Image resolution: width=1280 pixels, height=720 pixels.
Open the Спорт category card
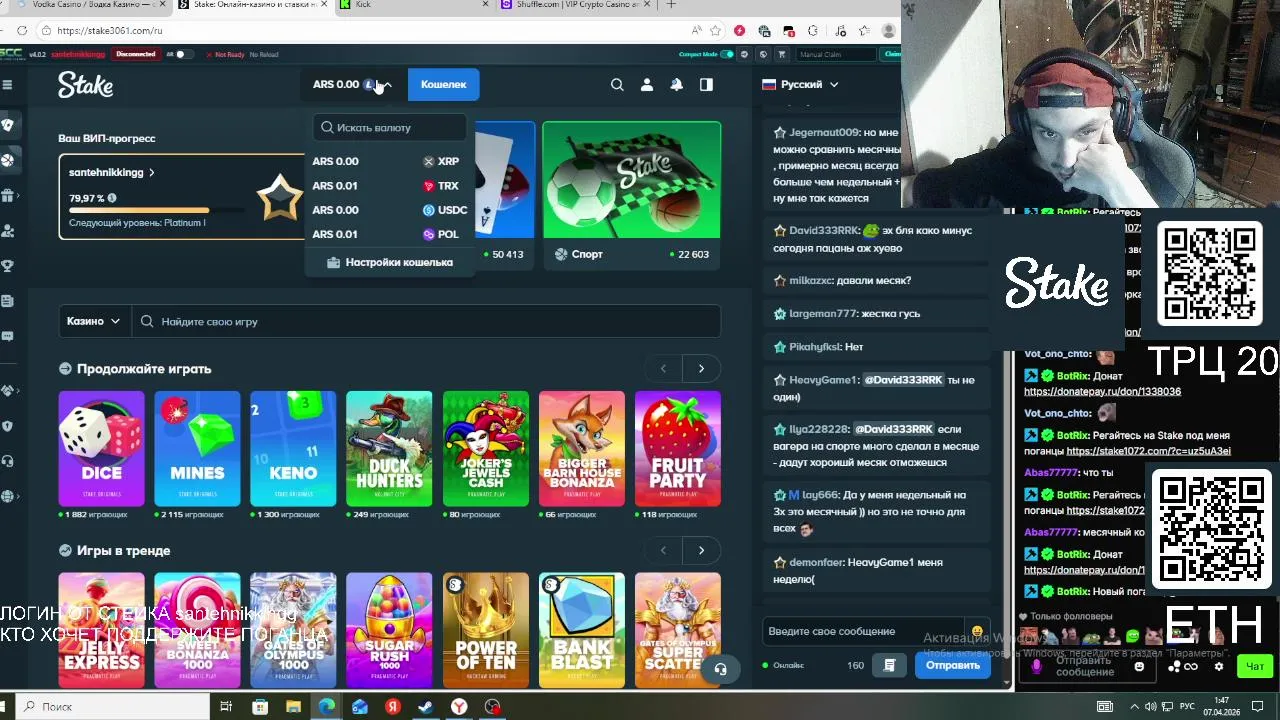pyautogui.click(x=632, y=195)
